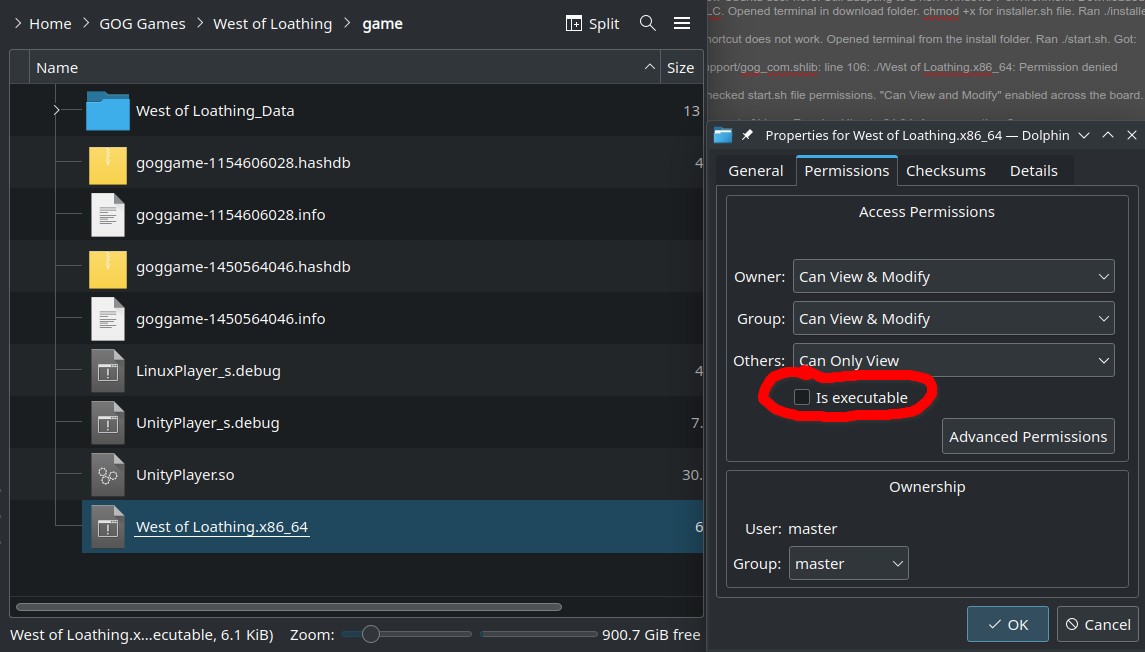The image size is (1145, 652).
Task: Select the West of Loathing_Data folder name
Action: coord(215,111)
